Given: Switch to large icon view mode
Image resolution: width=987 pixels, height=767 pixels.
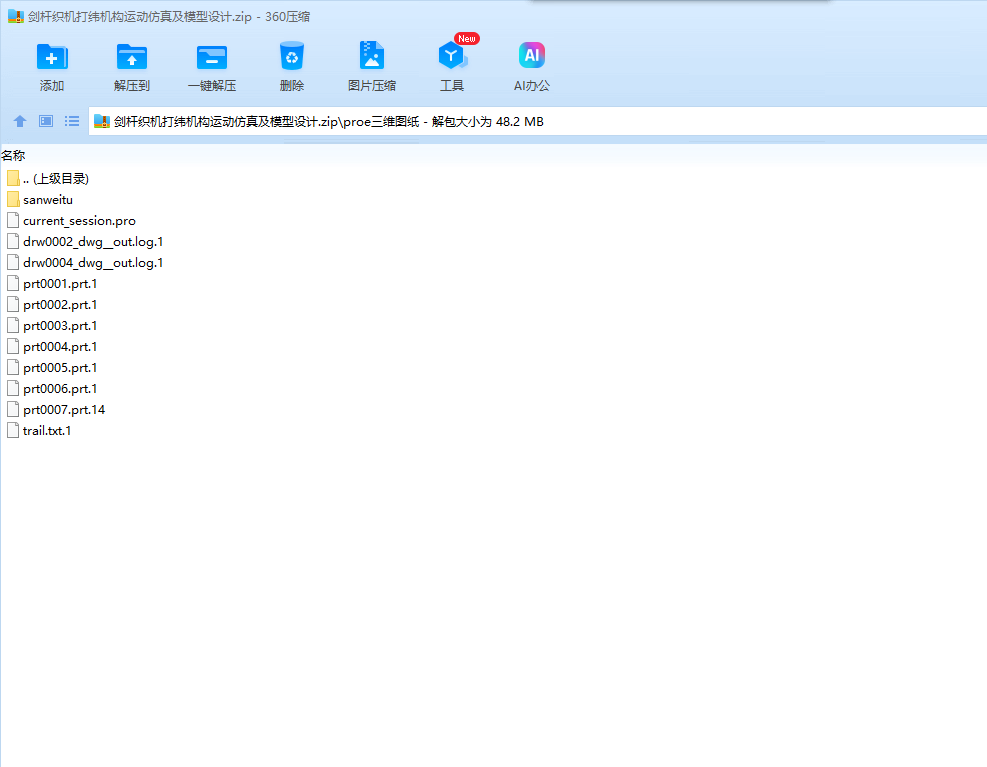Looking at the screenshot, I should (46, 121).
